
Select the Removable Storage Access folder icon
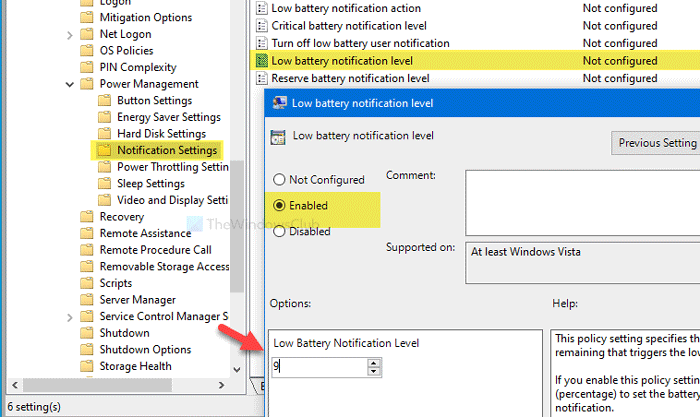(87, 266)
